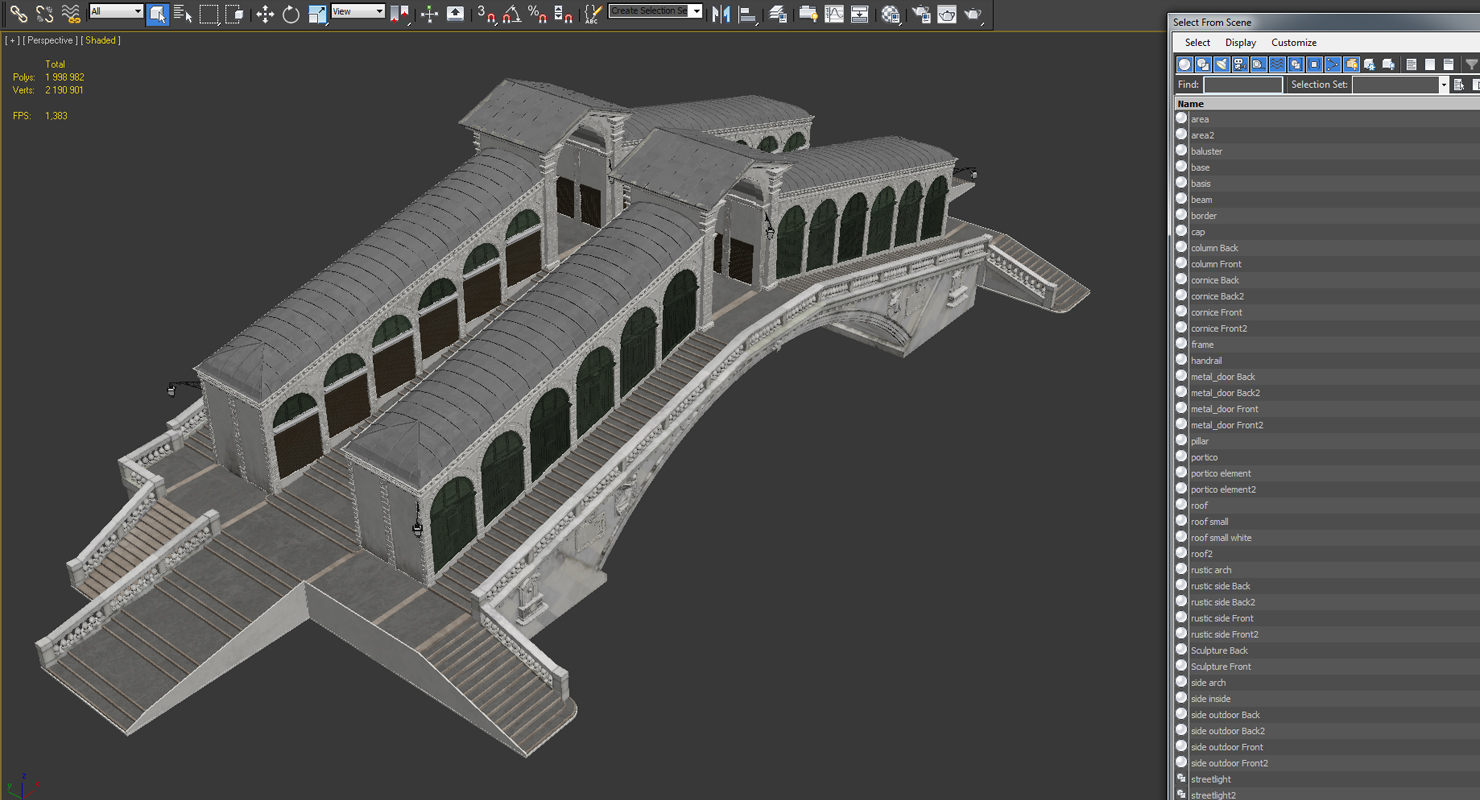1480x800 pixels.
Task: Toggle Display Geometry filter in Select From Scene
Action: [1184, 64]
